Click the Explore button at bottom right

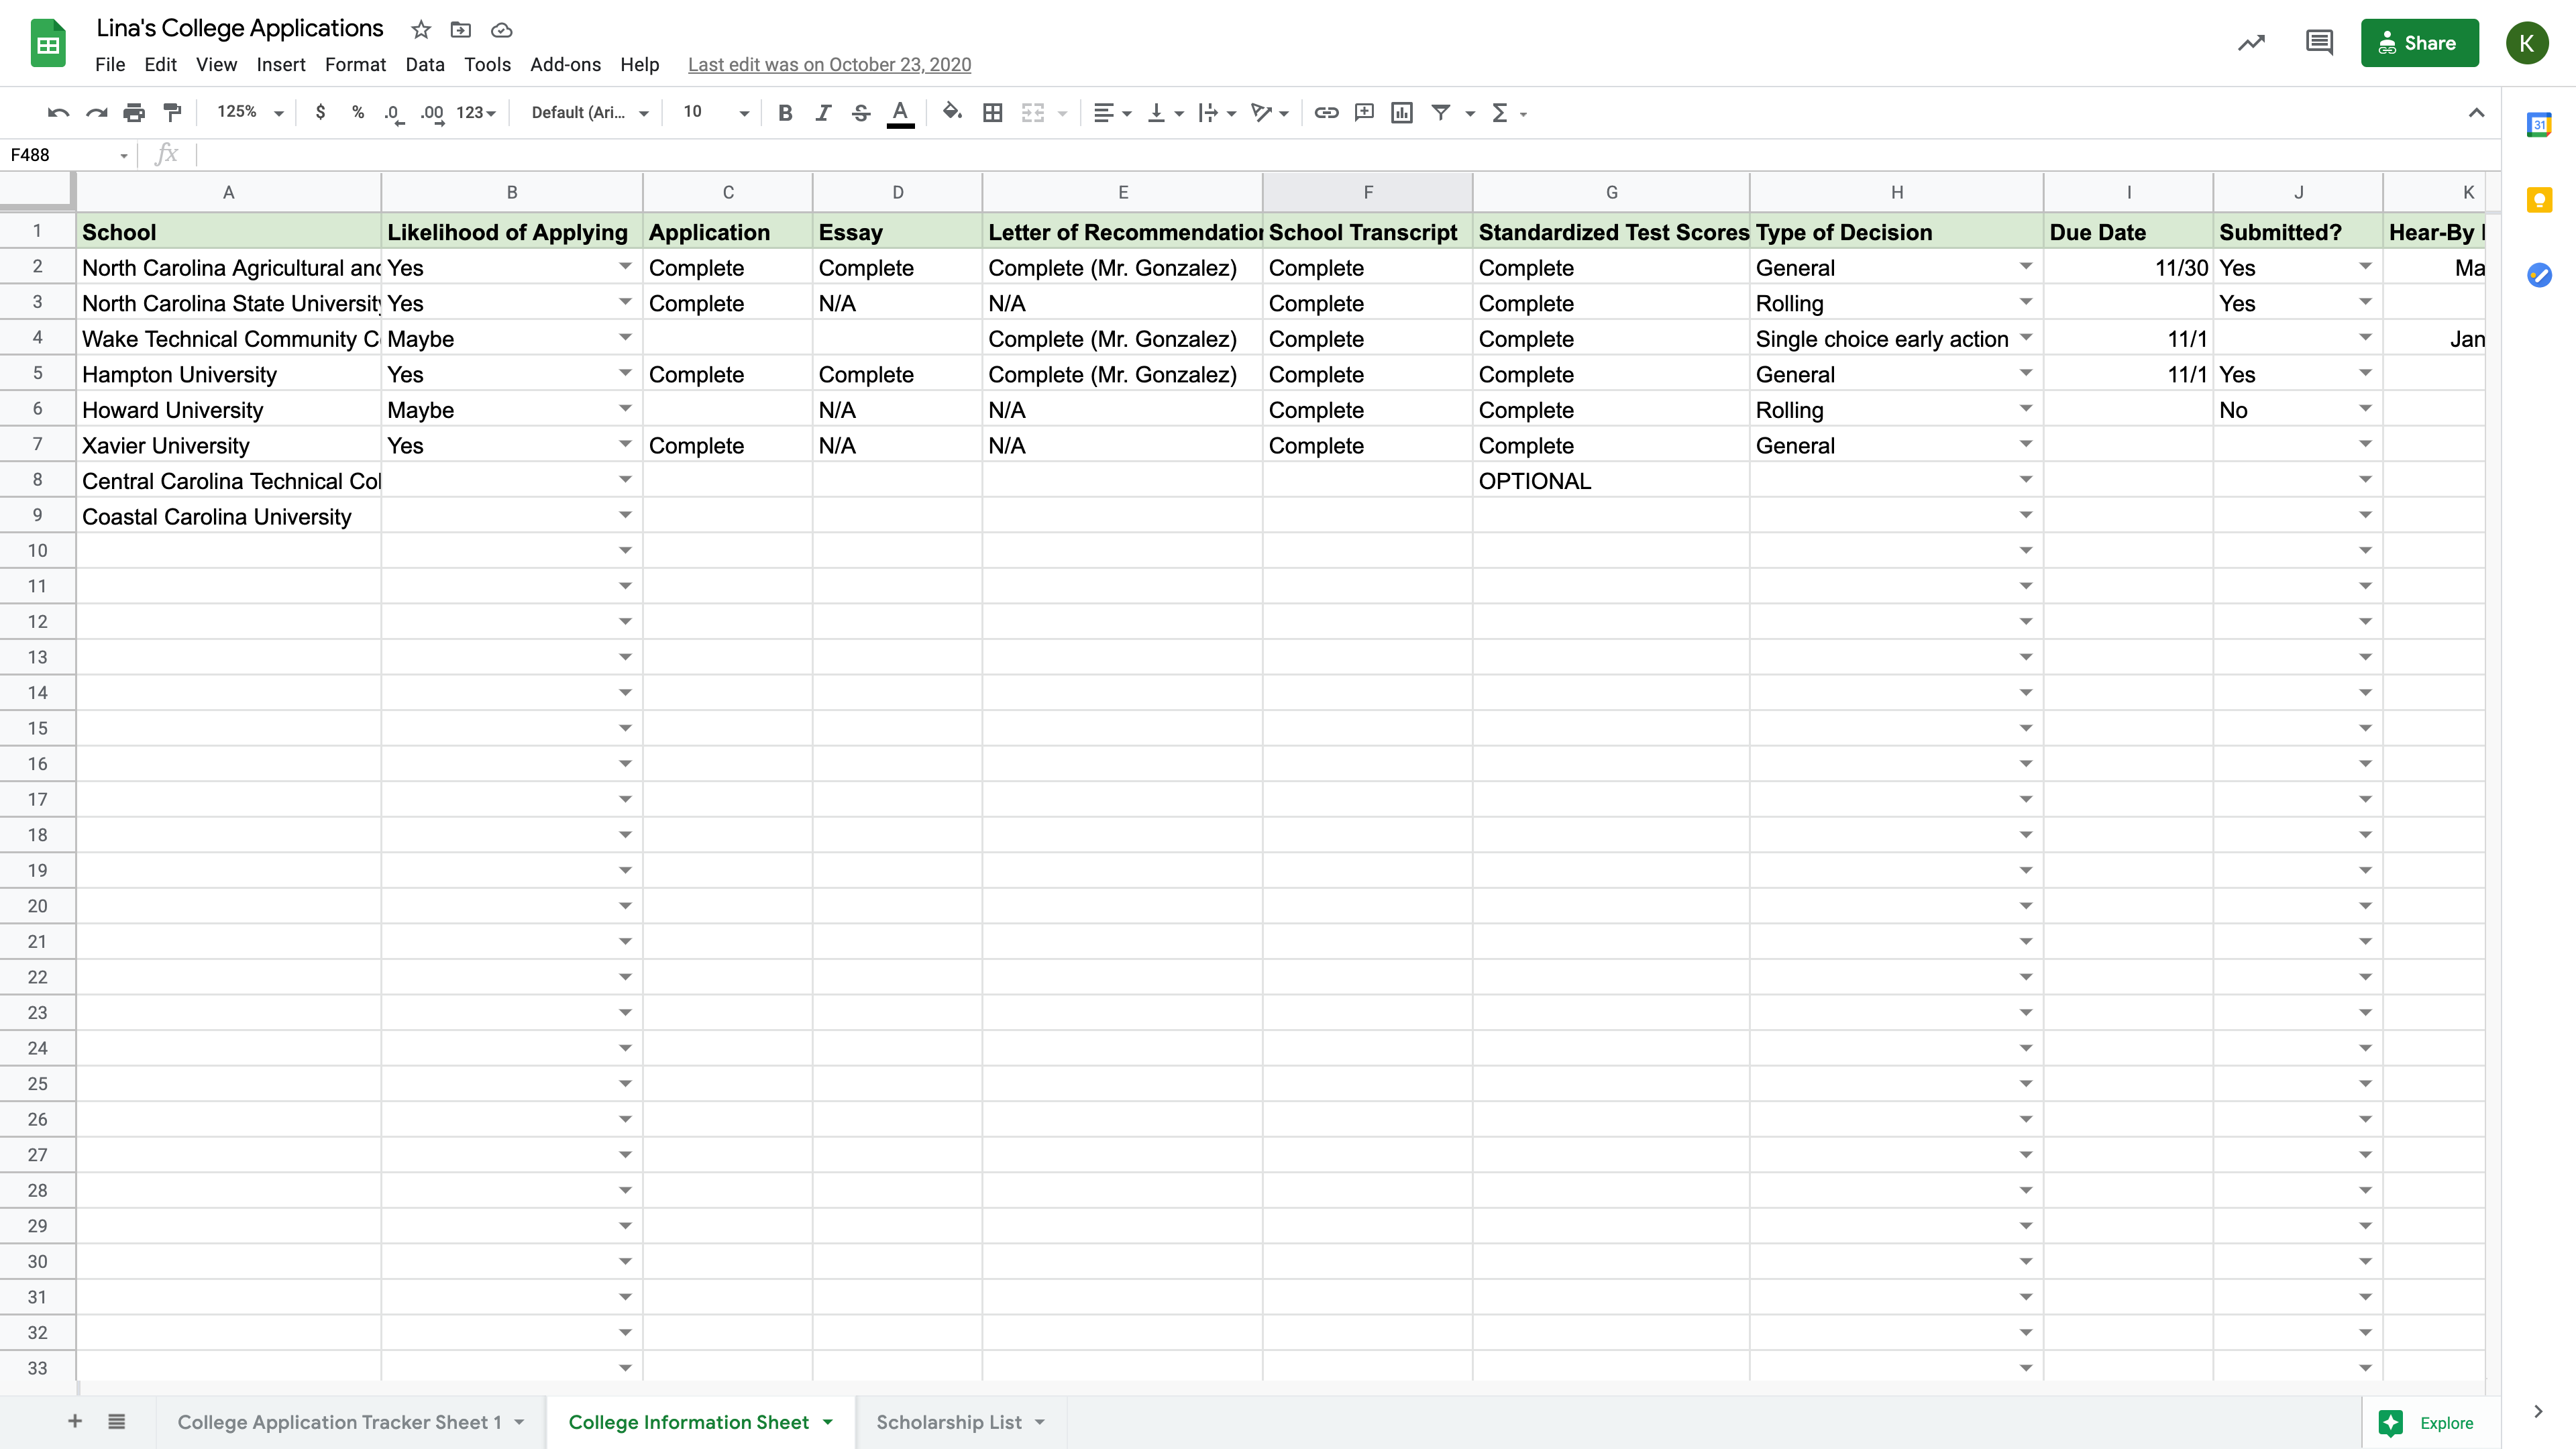[2431, 1422]
